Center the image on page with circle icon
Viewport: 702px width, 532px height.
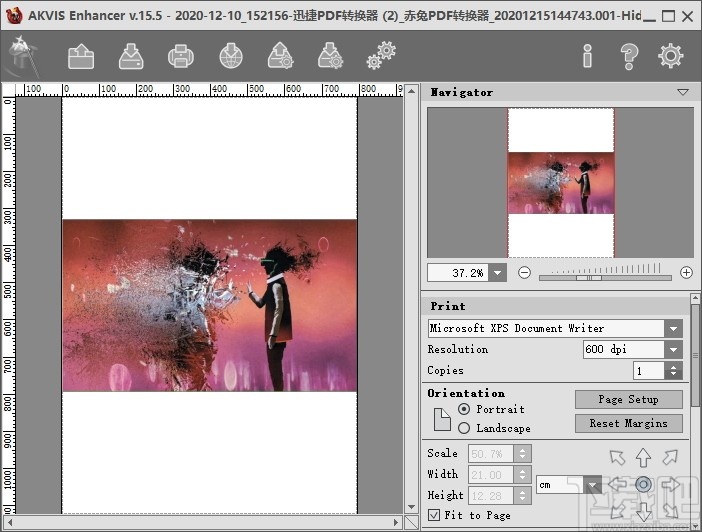[x=643, y=484]
